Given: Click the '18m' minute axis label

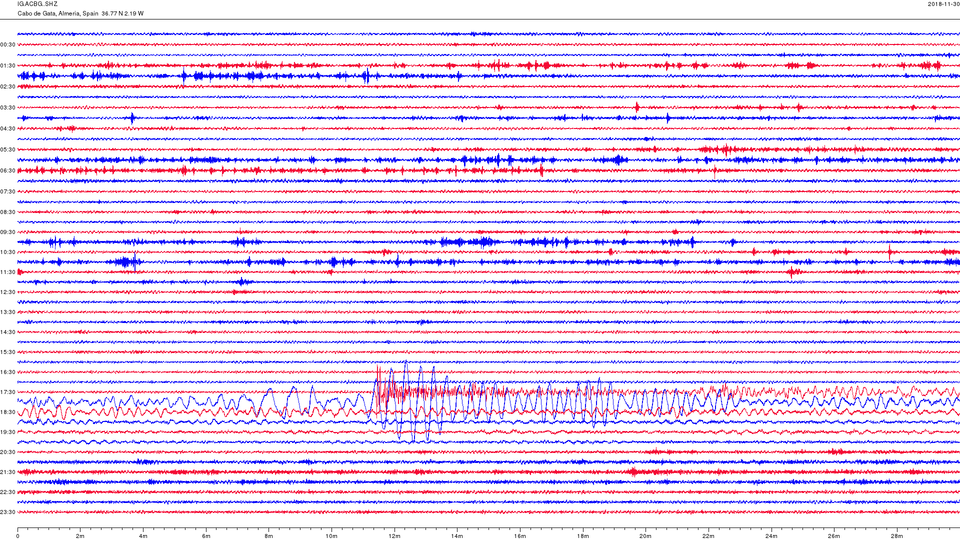Looking at the screenshot, I should tap(583, 536).
